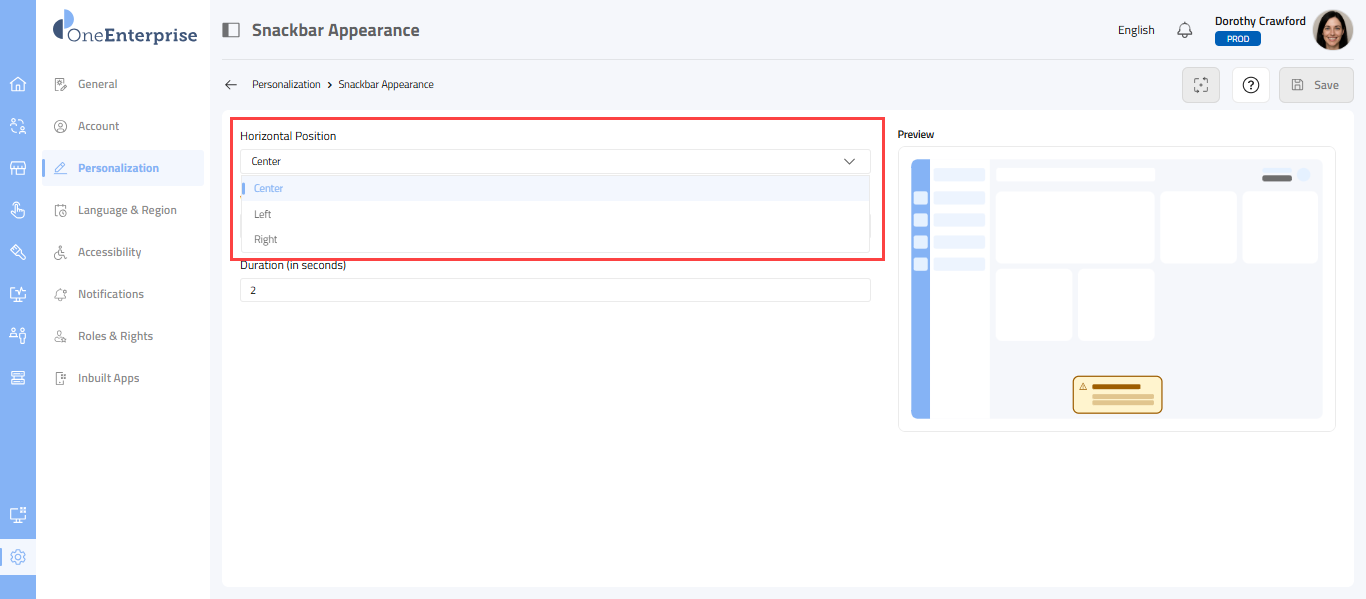Collapse the Horizontal Position dropdown chevron
Viewport: 1366px width, 599px height.
pos(849,161)
